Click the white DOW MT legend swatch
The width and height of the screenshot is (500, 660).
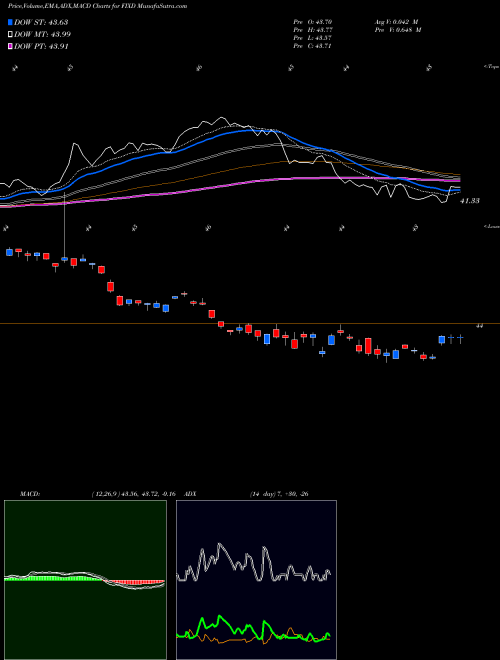(10, 35)
